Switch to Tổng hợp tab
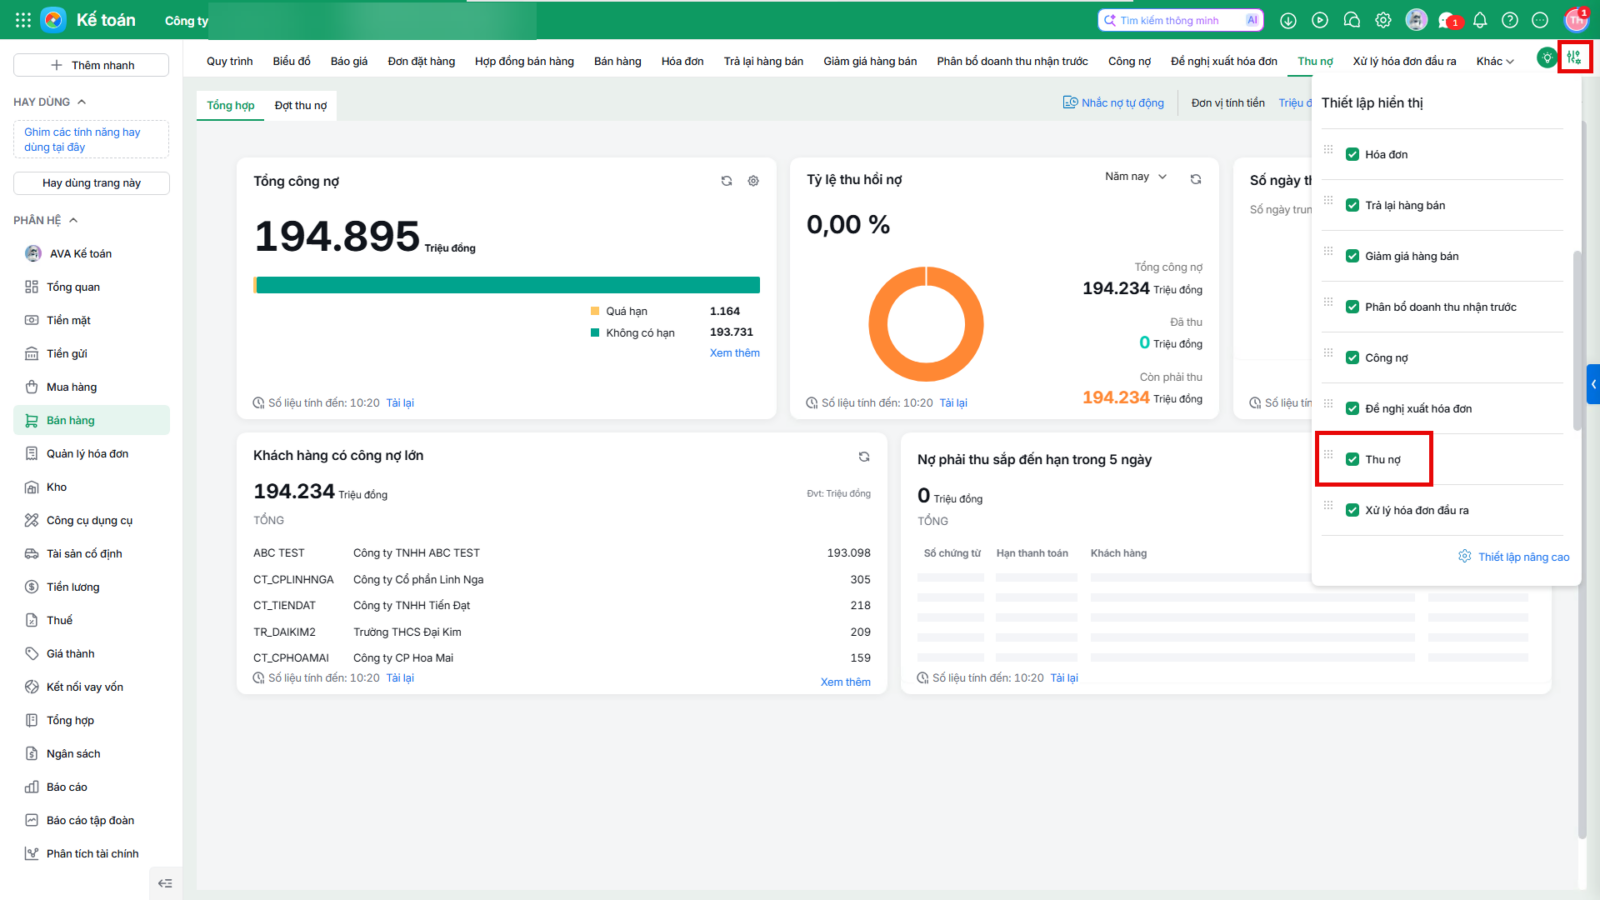Screen dimensions: 1600x900 (230, 105)
